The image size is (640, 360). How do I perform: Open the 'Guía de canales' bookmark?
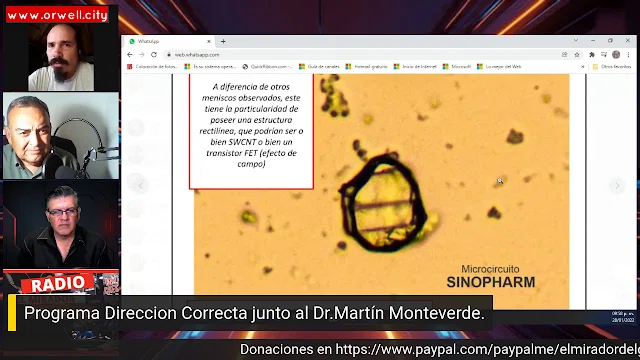click(319, 67)
